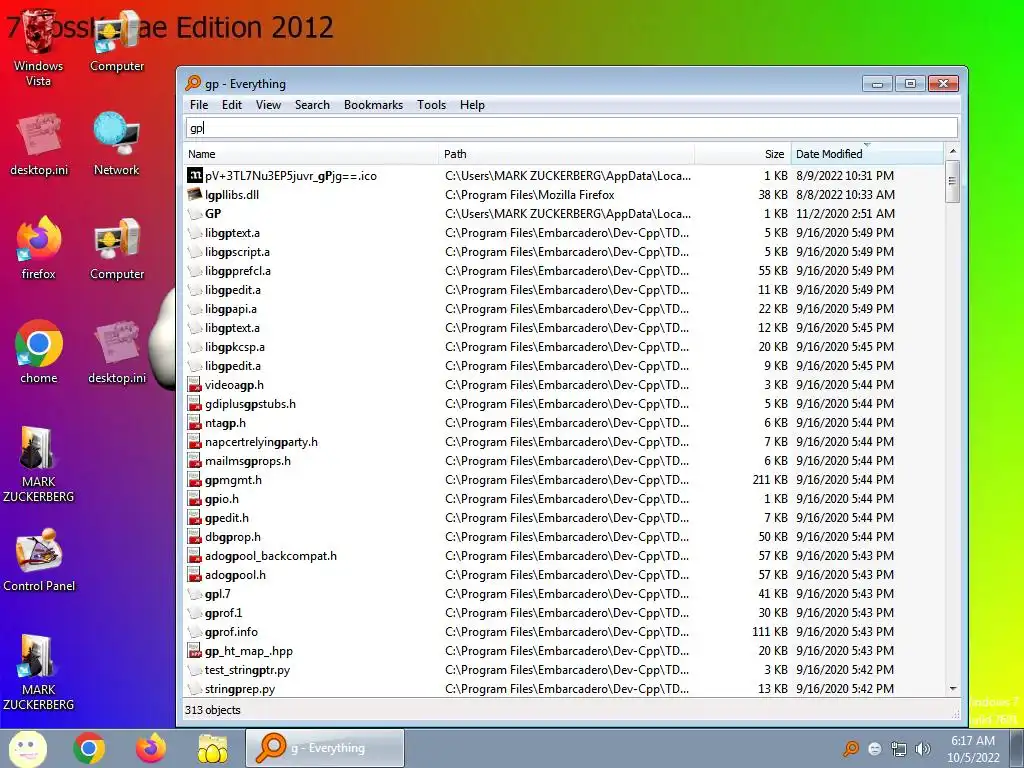Launch Firefox from the taskbar
The height and width of the screenshot is (768, 1024).
click(151, 748)
